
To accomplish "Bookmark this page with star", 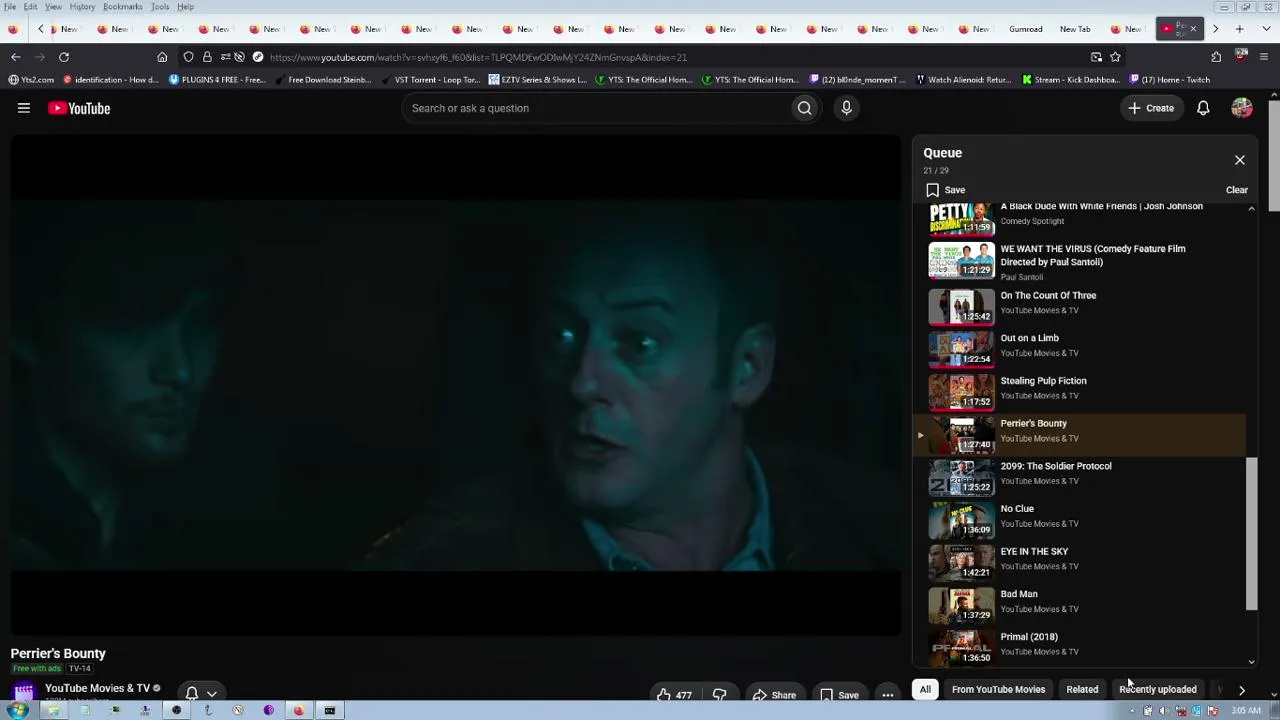I will (x=1115, y=57).
